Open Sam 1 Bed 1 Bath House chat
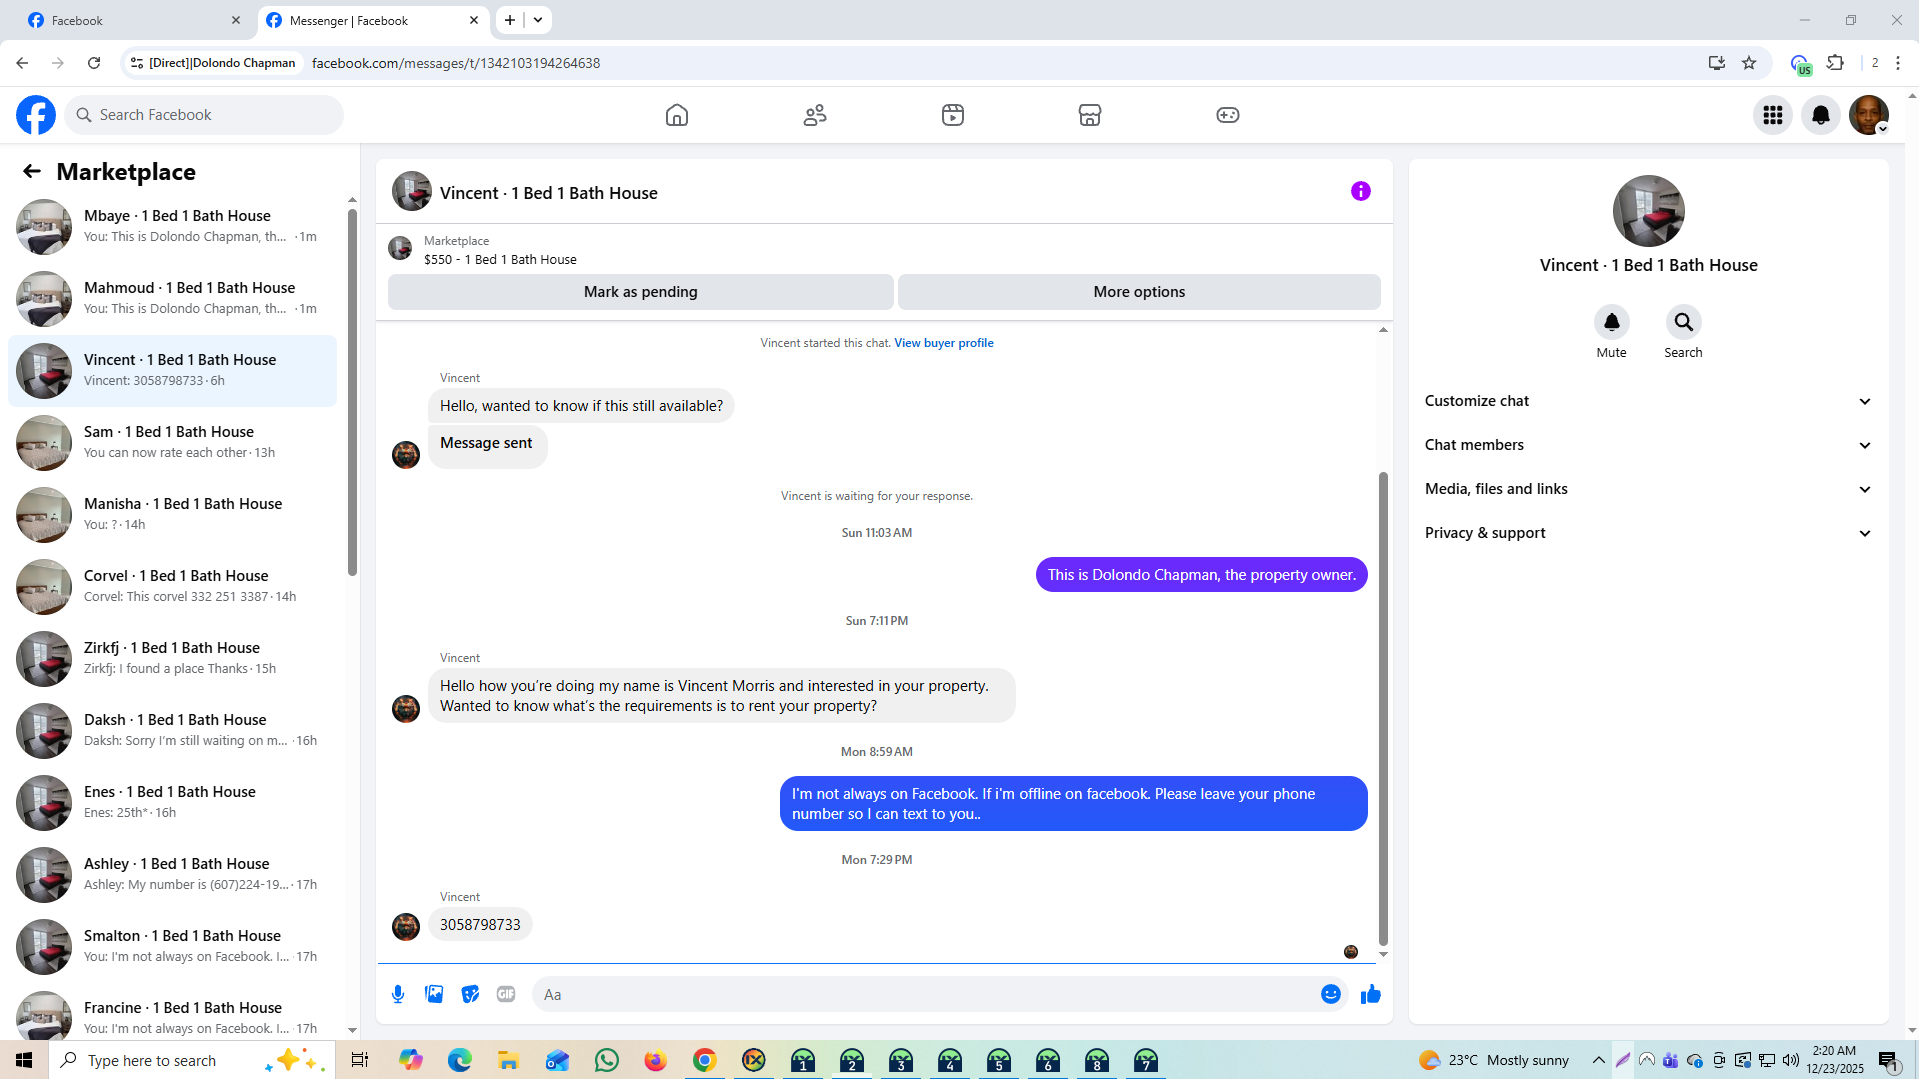The height and width of the screenshot is (1079, 1919). pyautogui.click(x=173, y=443)
